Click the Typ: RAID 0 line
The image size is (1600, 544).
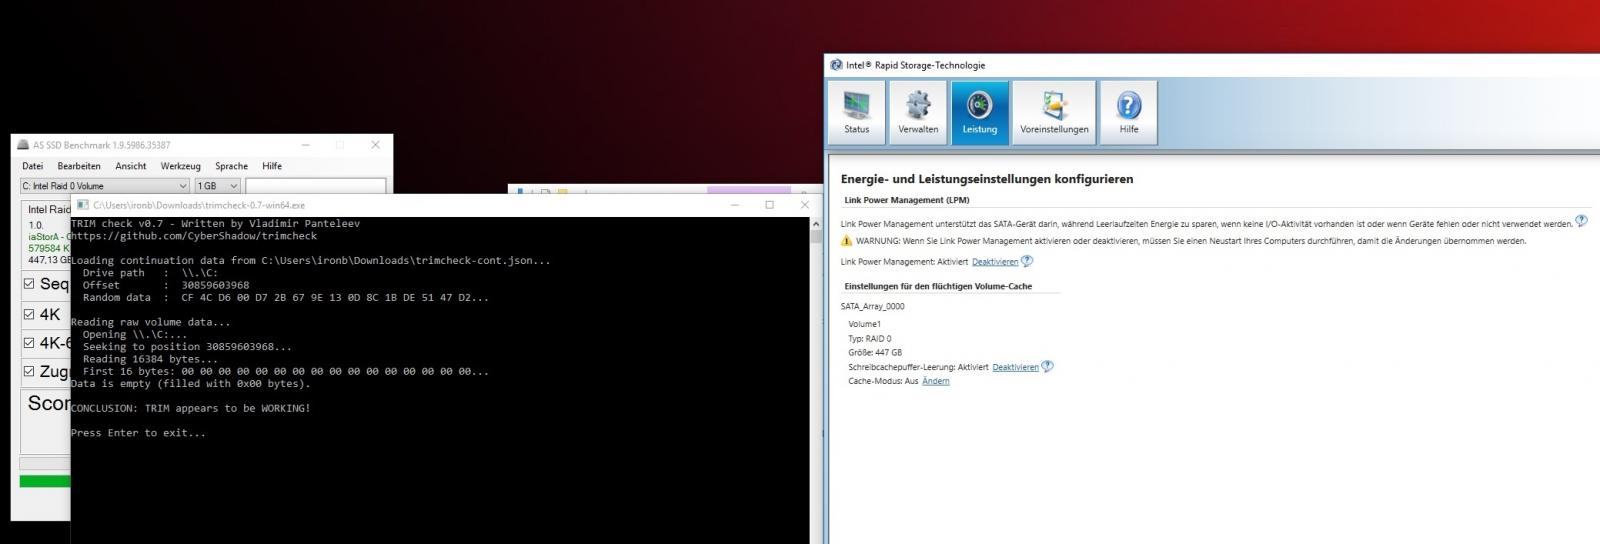[869, 338]
